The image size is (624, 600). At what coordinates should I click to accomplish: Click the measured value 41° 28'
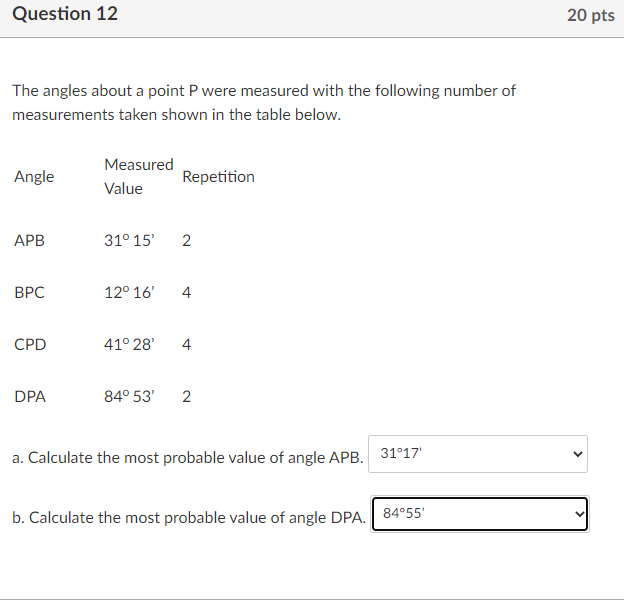(129, 345)
